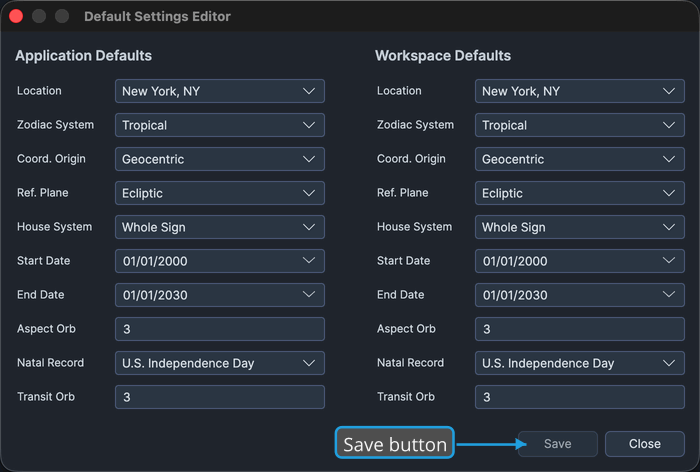Image resolution: width=700 pixels, height=472 pixels.
Task: Click the Default Settings Editor window title
Action: tap(157, 17)
